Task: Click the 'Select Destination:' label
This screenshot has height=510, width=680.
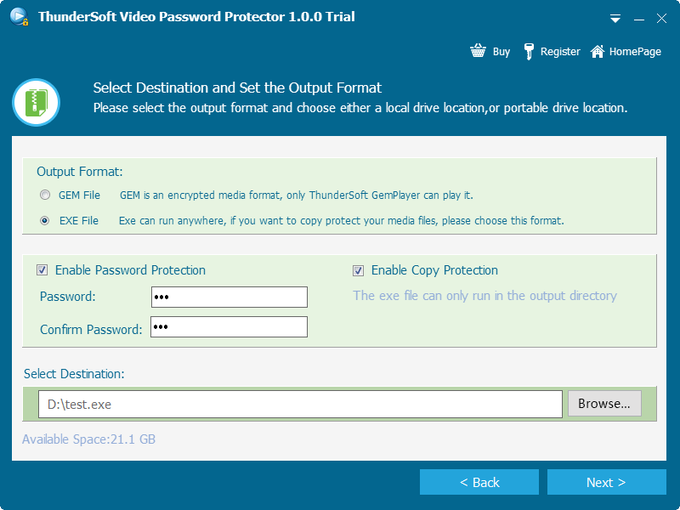Action: 74,374
